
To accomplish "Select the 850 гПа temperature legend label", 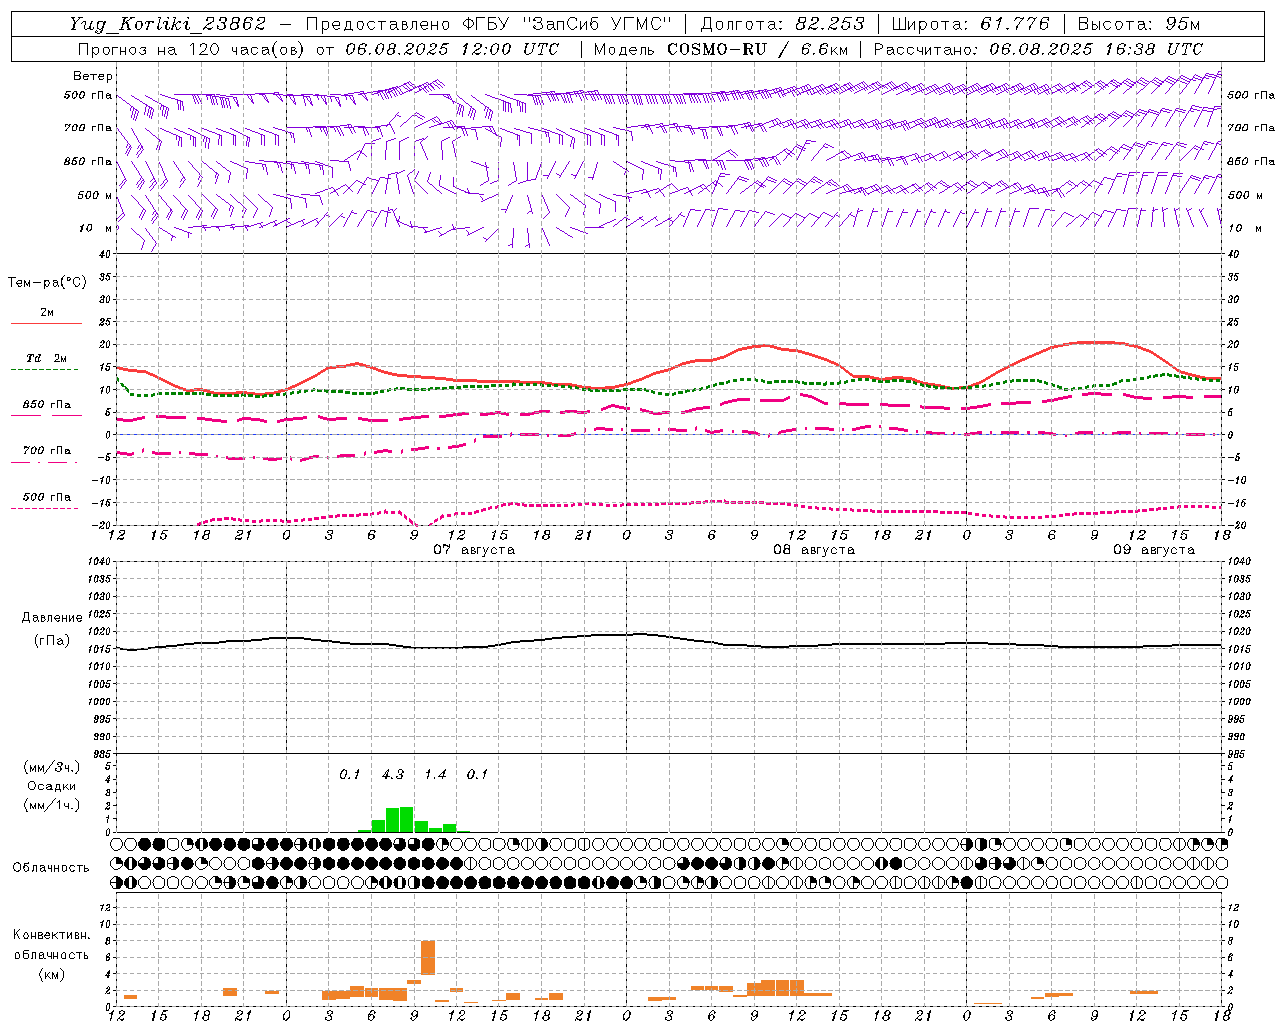I will pyautogui.click(x=47, y=405).
